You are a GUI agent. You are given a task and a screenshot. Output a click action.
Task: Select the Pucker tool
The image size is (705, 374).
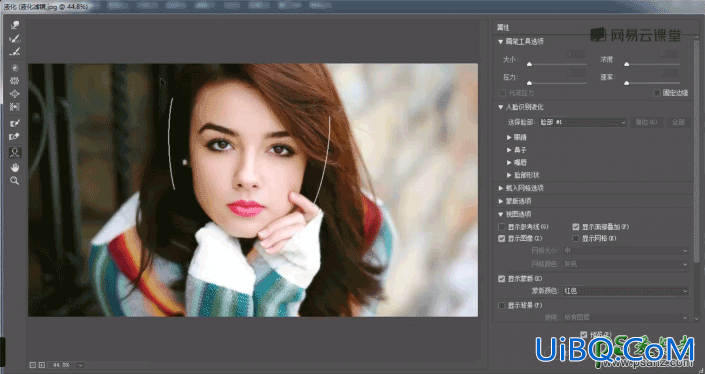click(15, 81)
